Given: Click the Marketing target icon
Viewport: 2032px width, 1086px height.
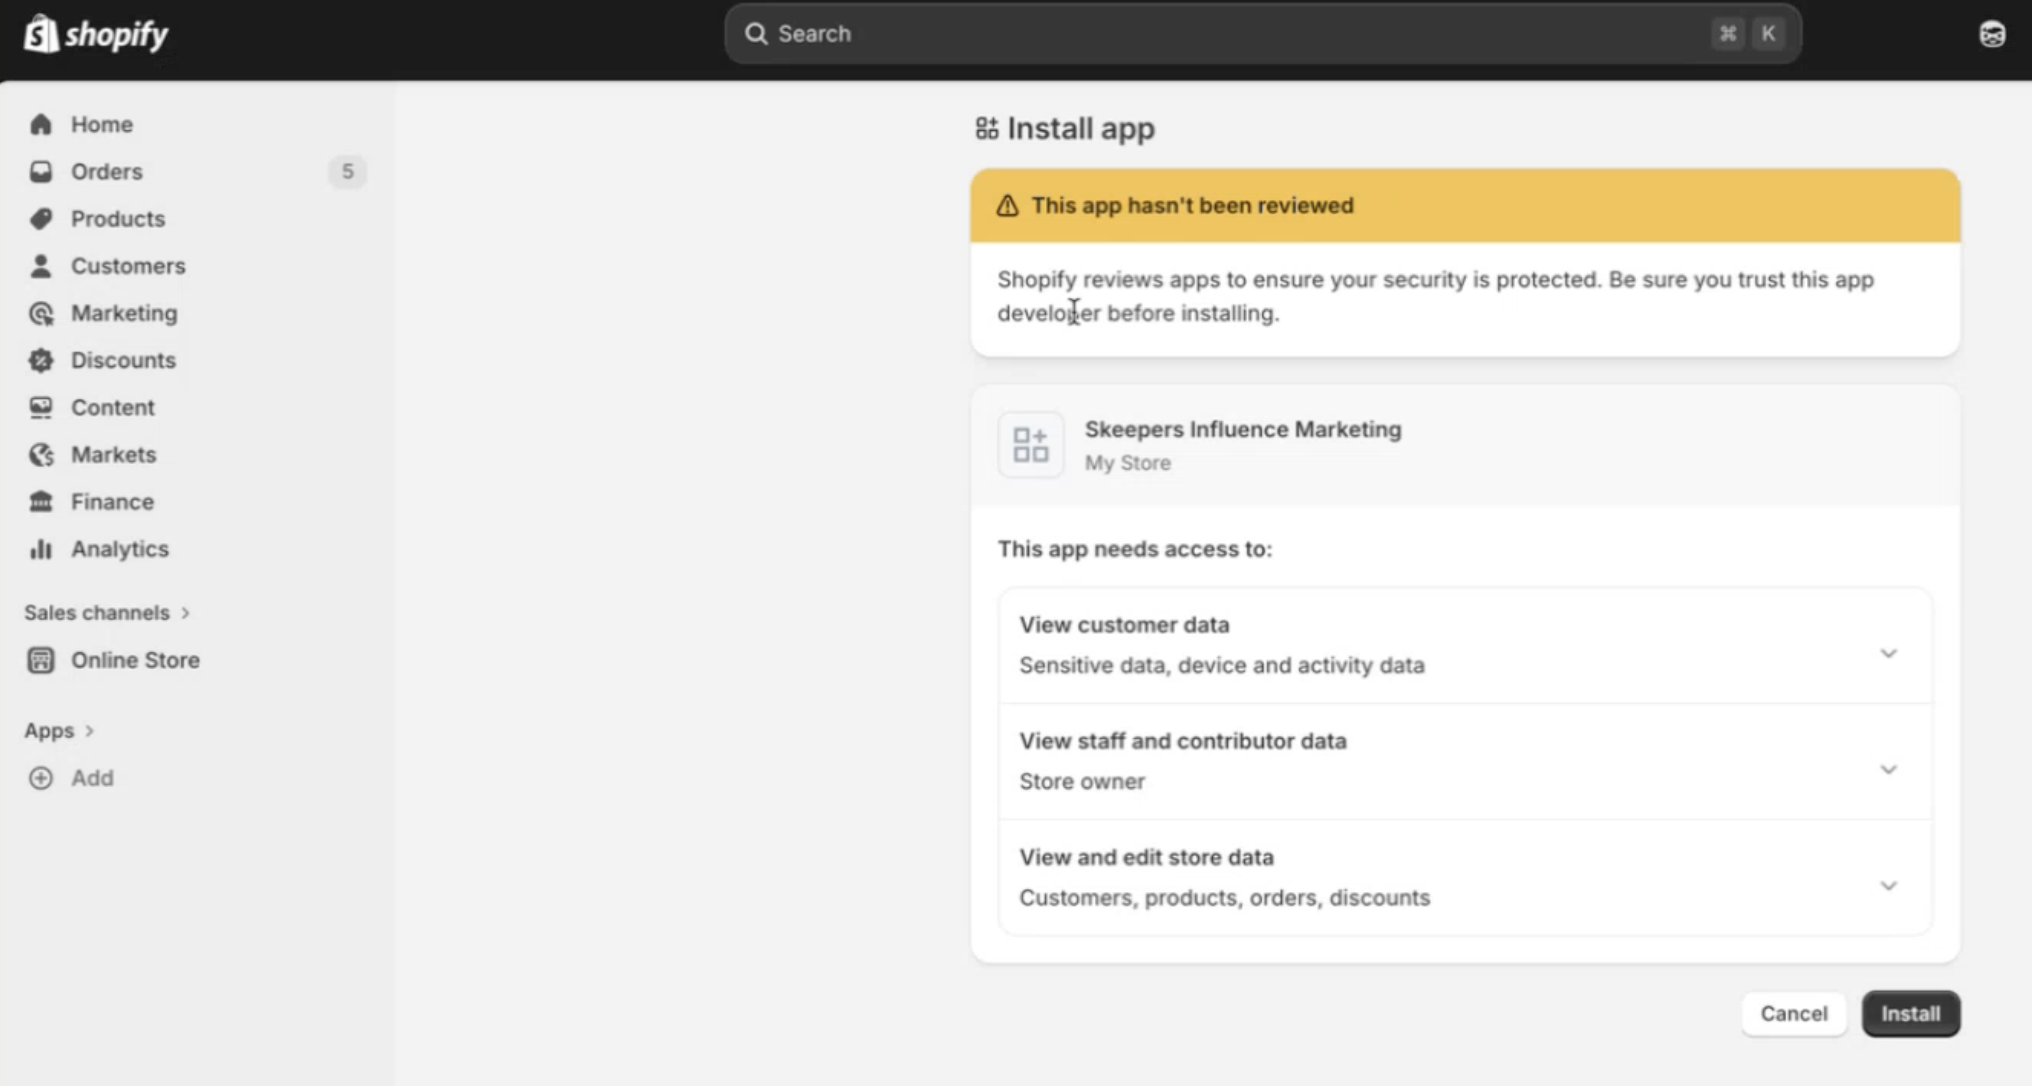Looking at the screenshot, I should (x=41, y=313).
